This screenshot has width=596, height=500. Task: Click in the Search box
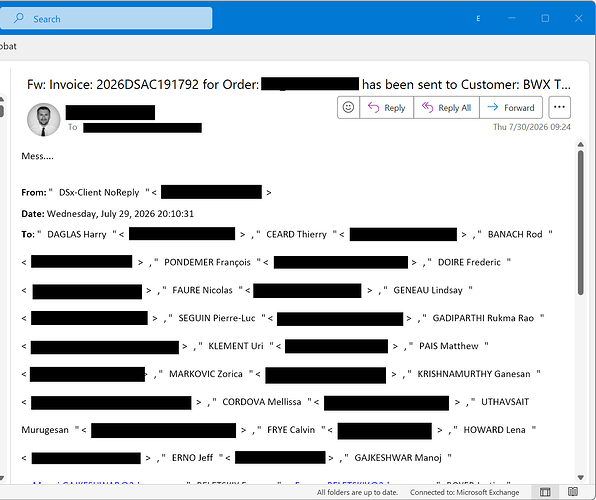coord(106,18)
